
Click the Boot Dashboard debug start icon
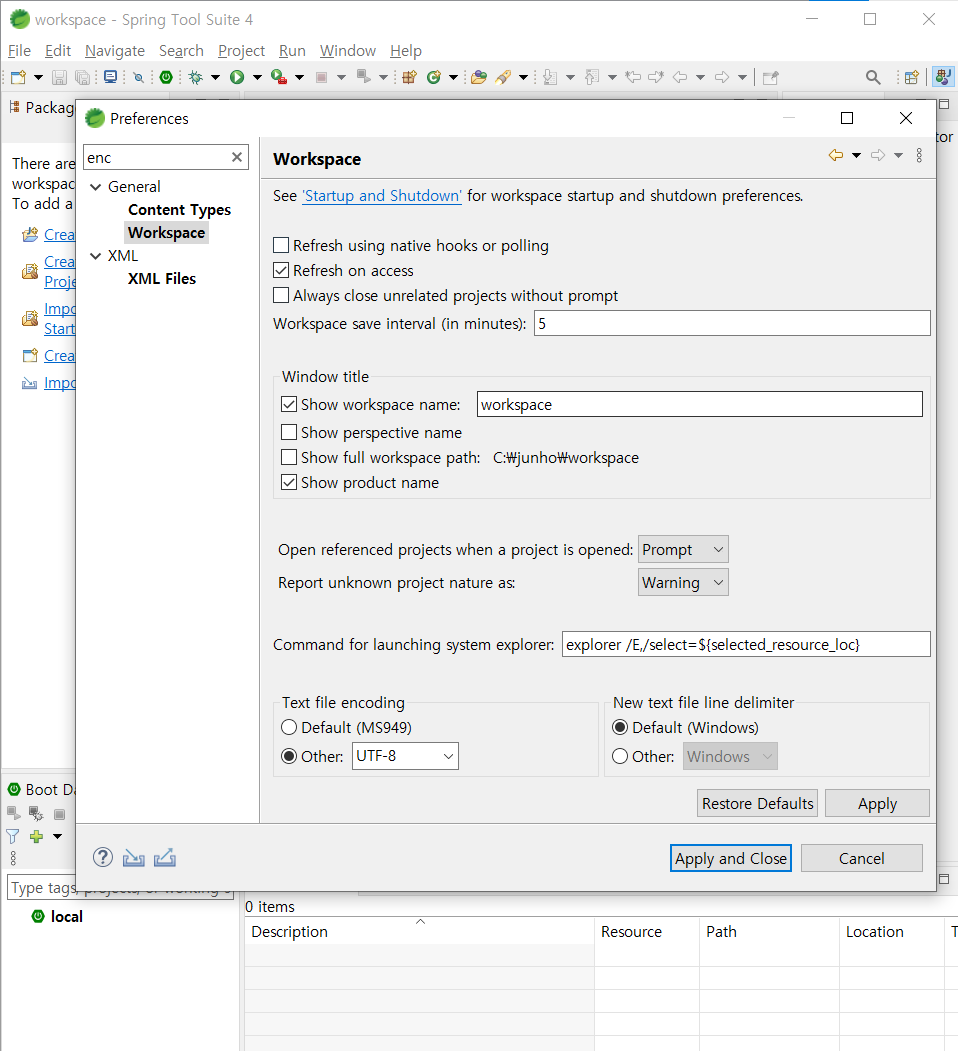(x=36, y=814)
